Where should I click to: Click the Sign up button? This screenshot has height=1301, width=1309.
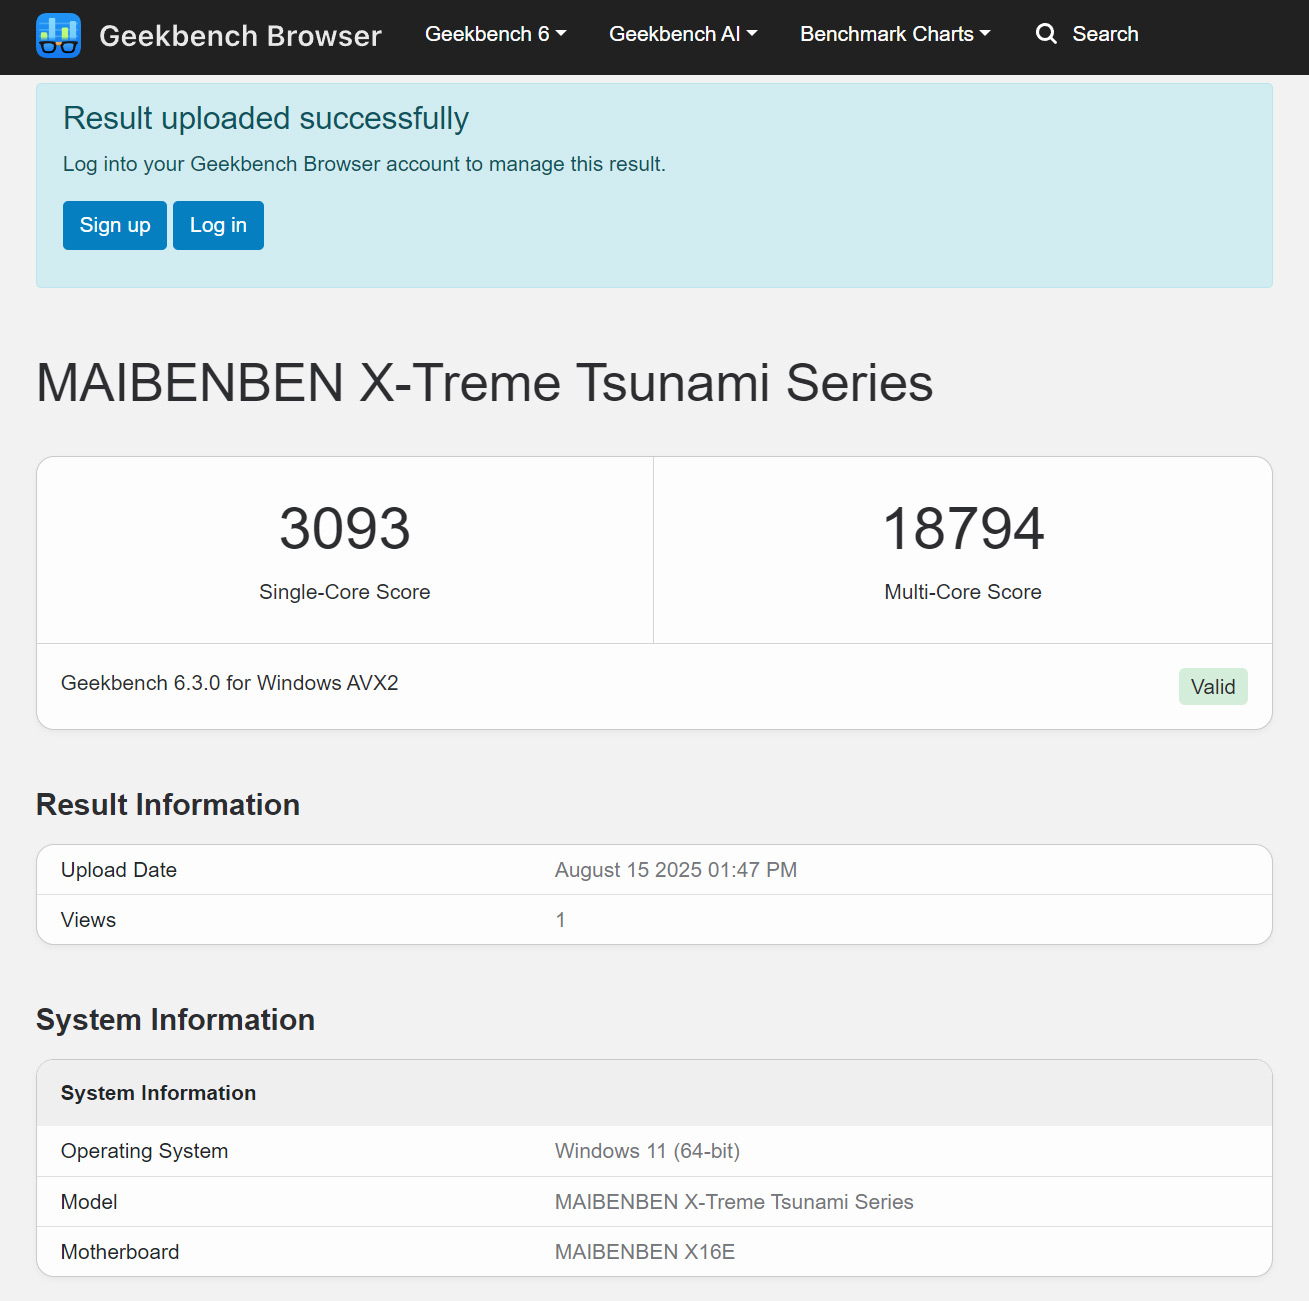115,225
